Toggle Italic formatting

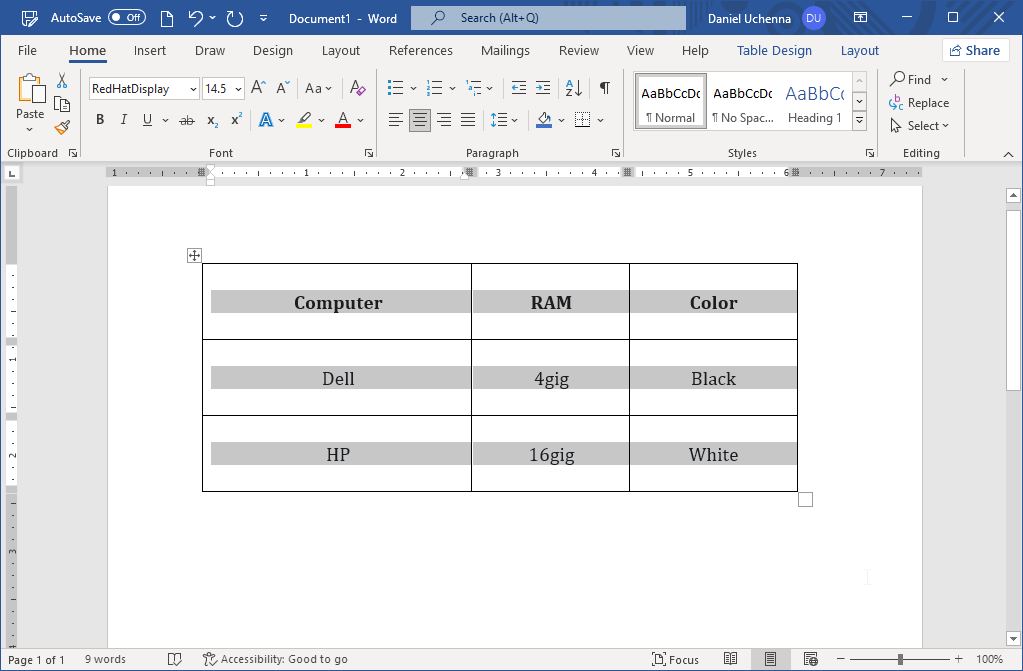click(124, 120)
